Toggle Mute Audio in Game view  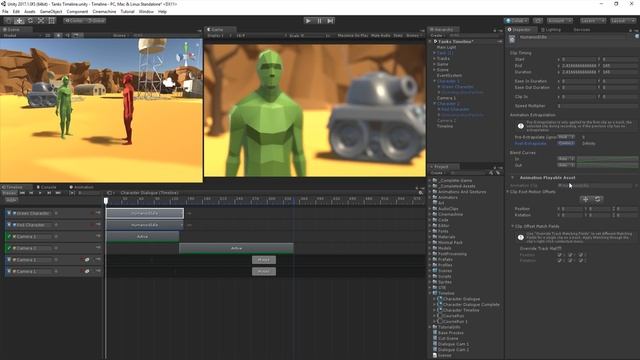click(x=380, y=36)
